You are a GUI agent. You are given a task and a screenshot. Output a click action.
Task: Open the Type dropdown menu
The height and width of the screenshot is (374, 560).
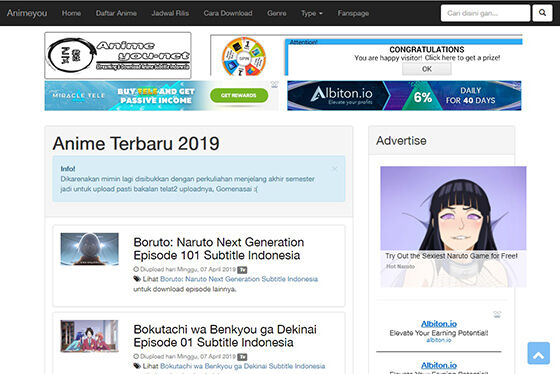point(311,13)
